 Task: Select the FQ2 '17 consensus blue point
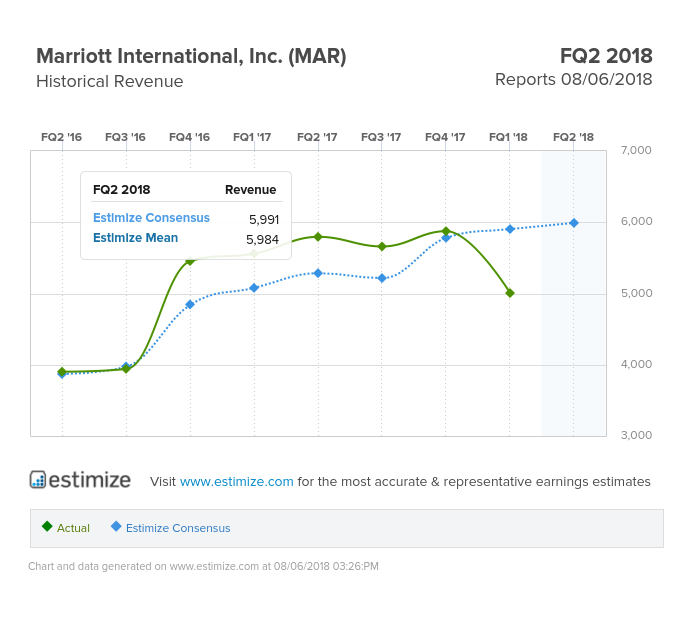click(x=318, y=274)
